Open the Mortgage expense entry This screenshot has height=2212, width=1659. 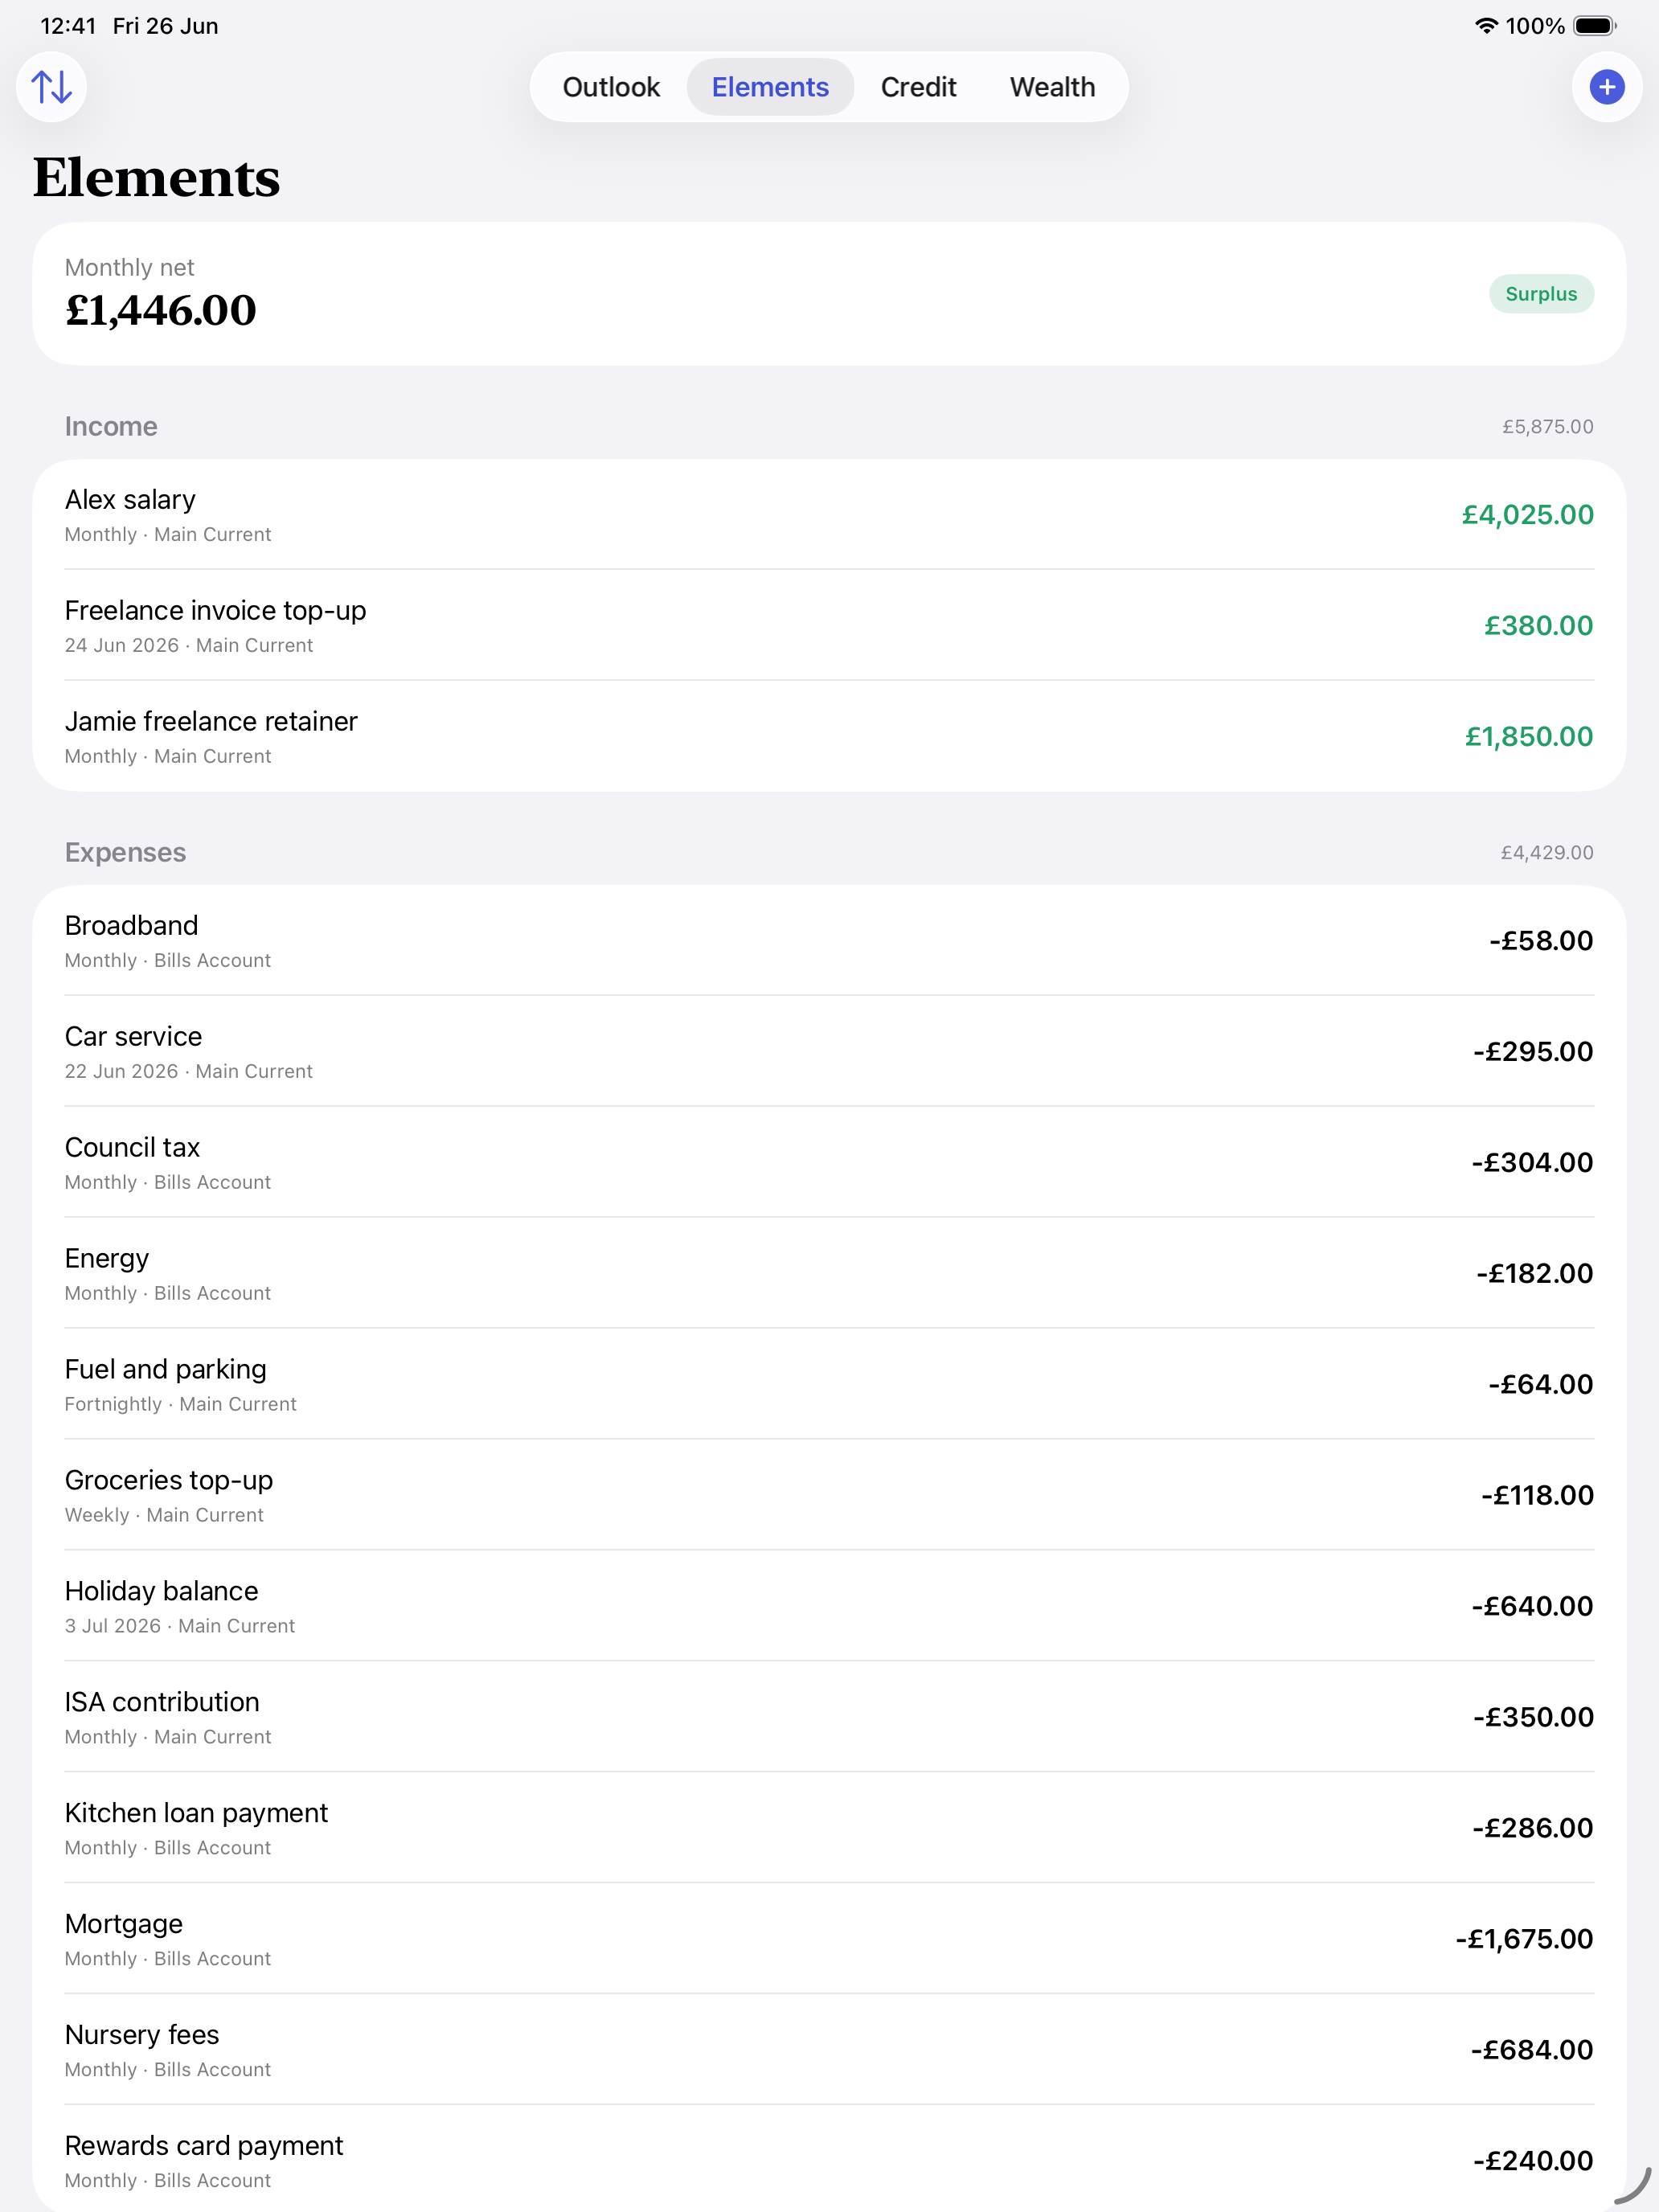(829, 1940)
